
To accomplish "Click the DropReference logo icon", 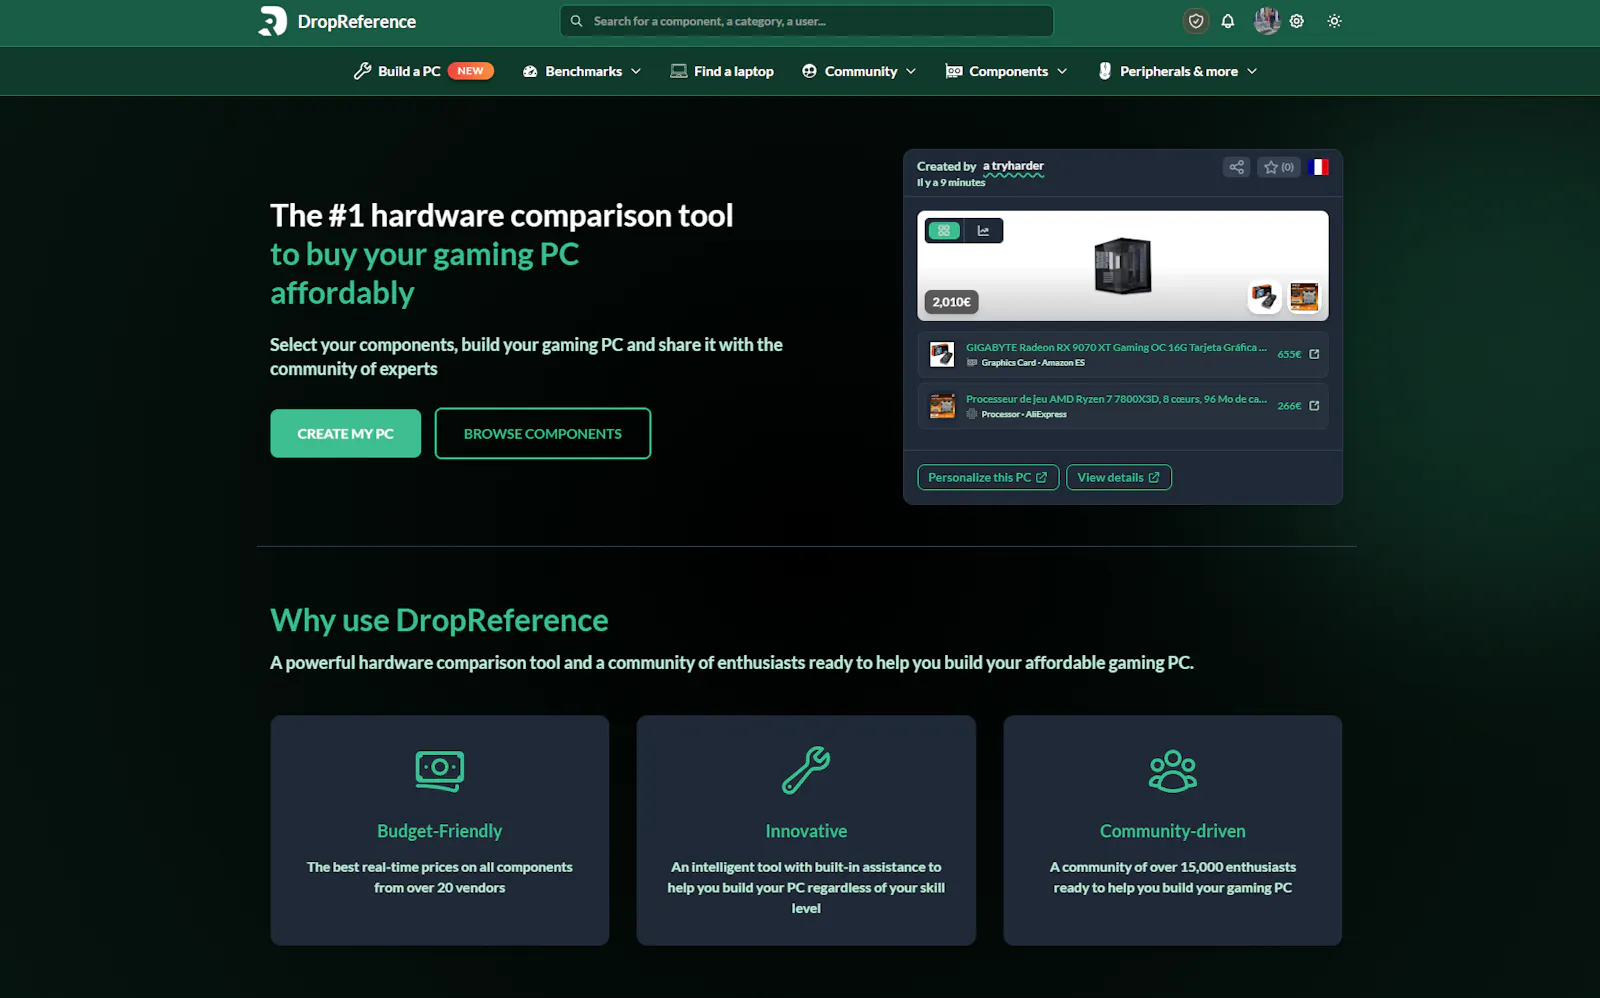I will (272, 21).
